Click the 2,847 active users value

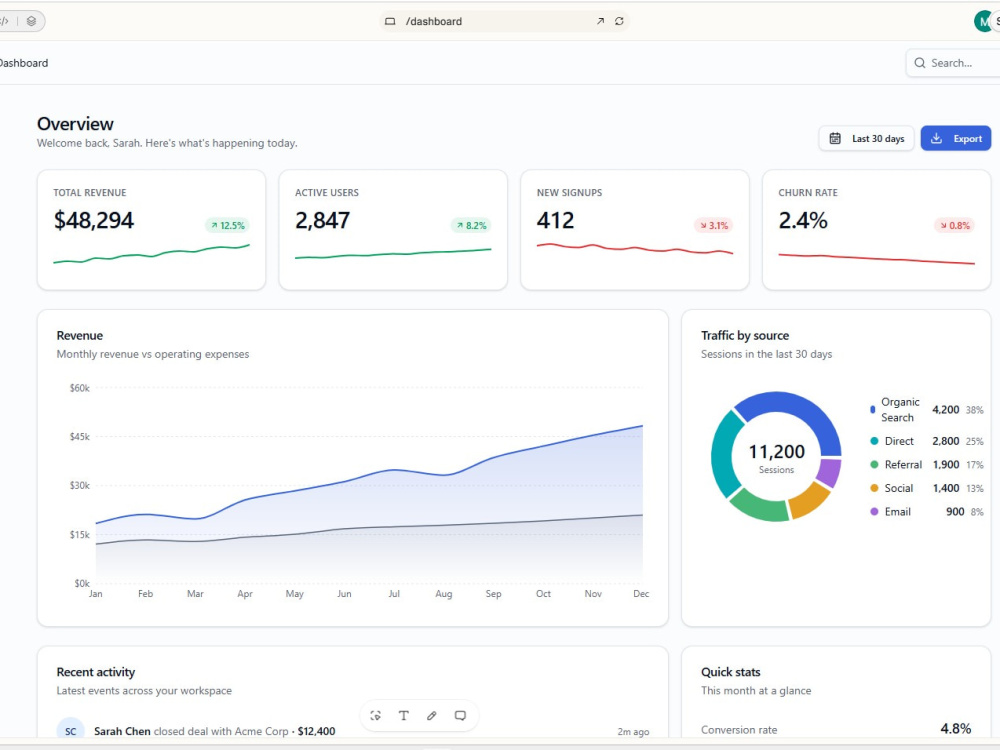[x=322, y=220]
